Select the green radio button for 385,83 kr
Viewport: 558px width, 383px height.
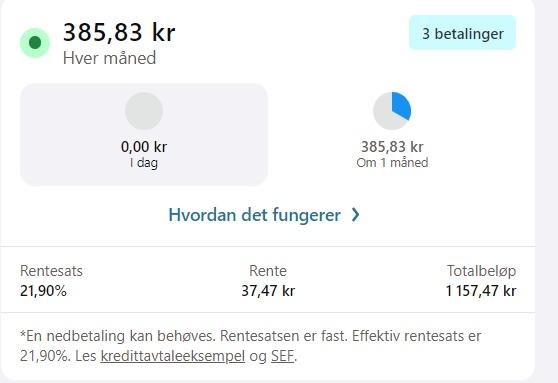coord(35,43)
